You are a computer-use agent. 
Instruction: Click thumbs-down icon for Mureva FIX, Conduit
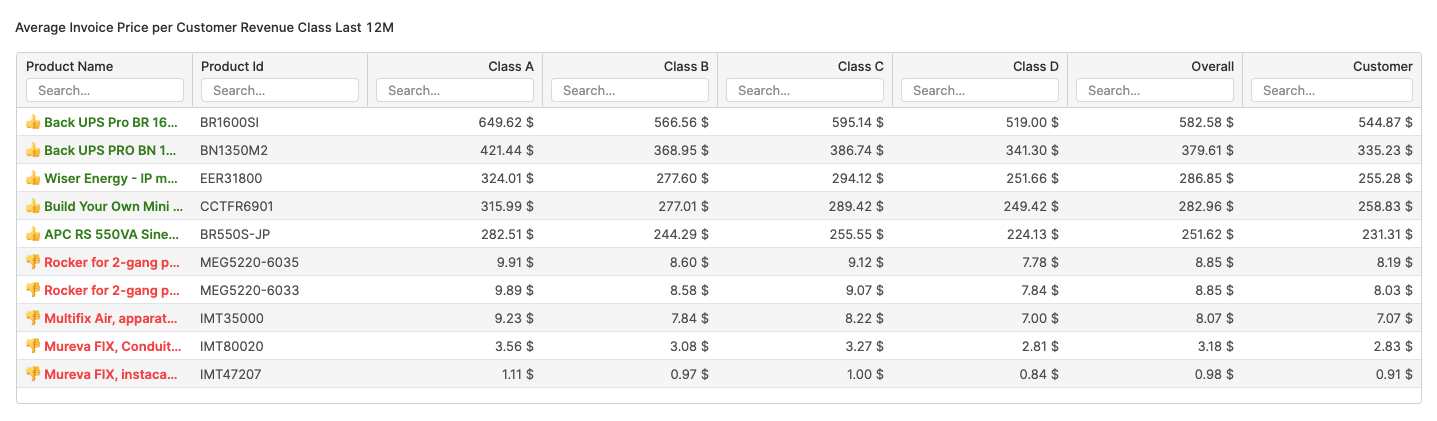click(x=32, y=346)
